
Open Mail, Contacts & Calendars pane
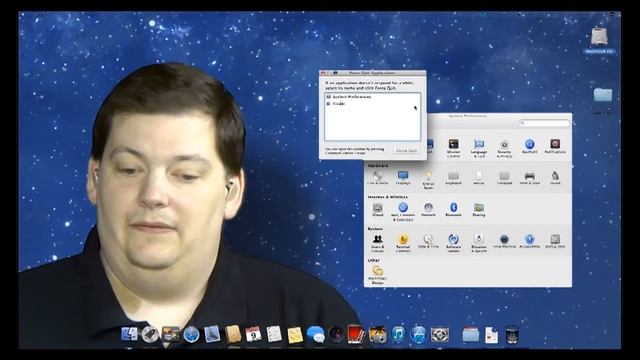(403, 211)
